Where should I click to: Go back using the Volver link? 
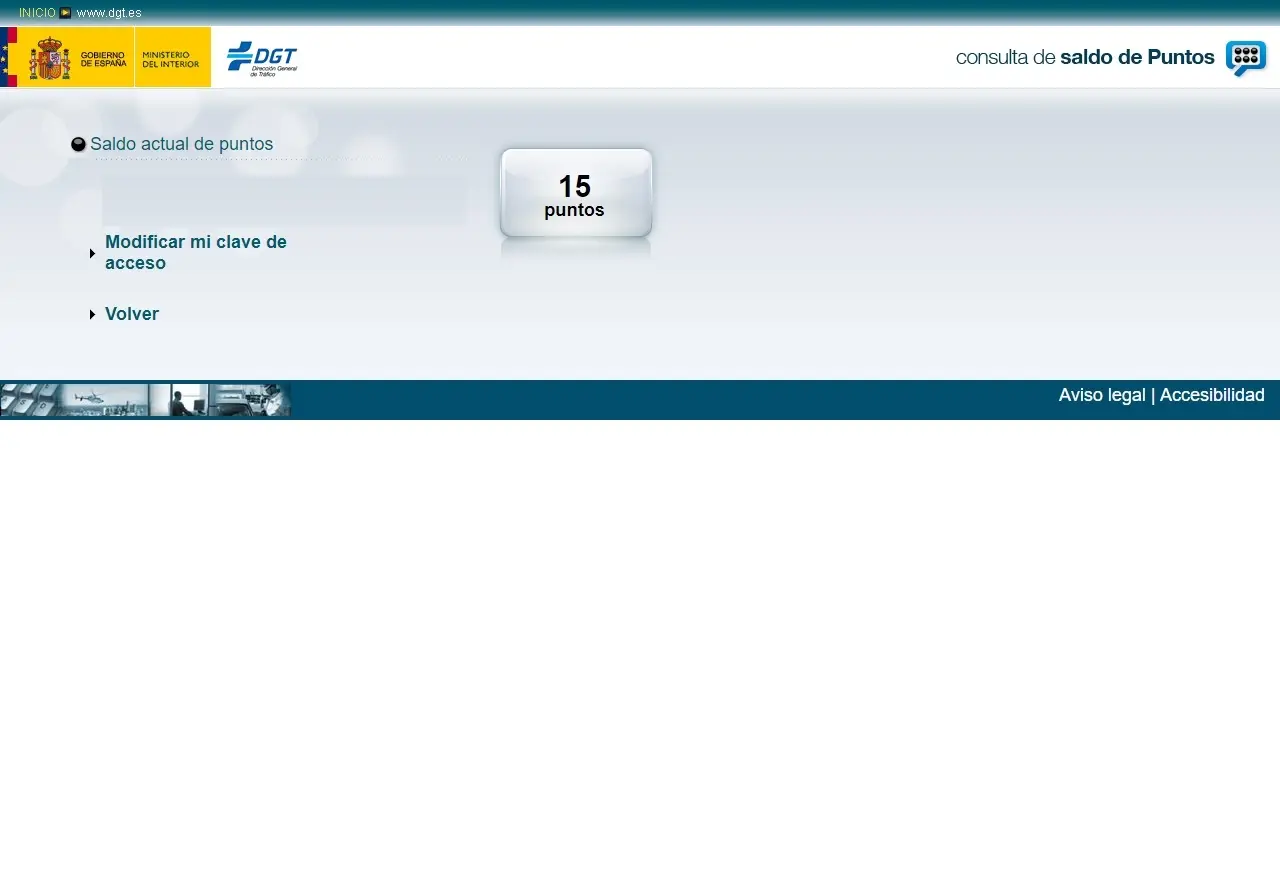[132, 314]
